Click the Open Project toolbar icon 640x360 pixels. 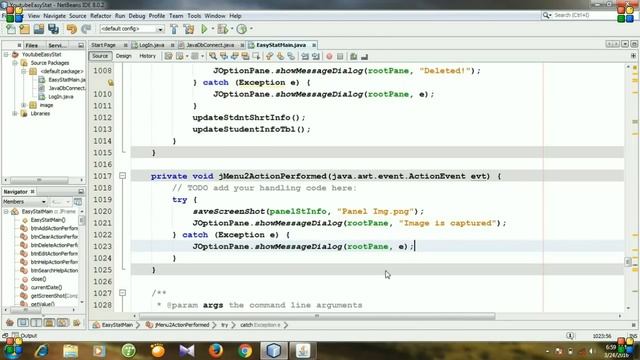point(39,29)
